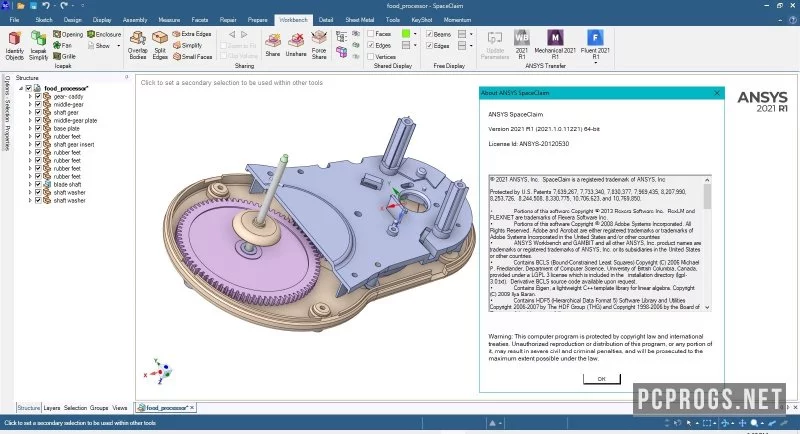This screenshot has width=800, height=434.
Task: Run the Overlap Bodies check
Action: coord(137,45)
